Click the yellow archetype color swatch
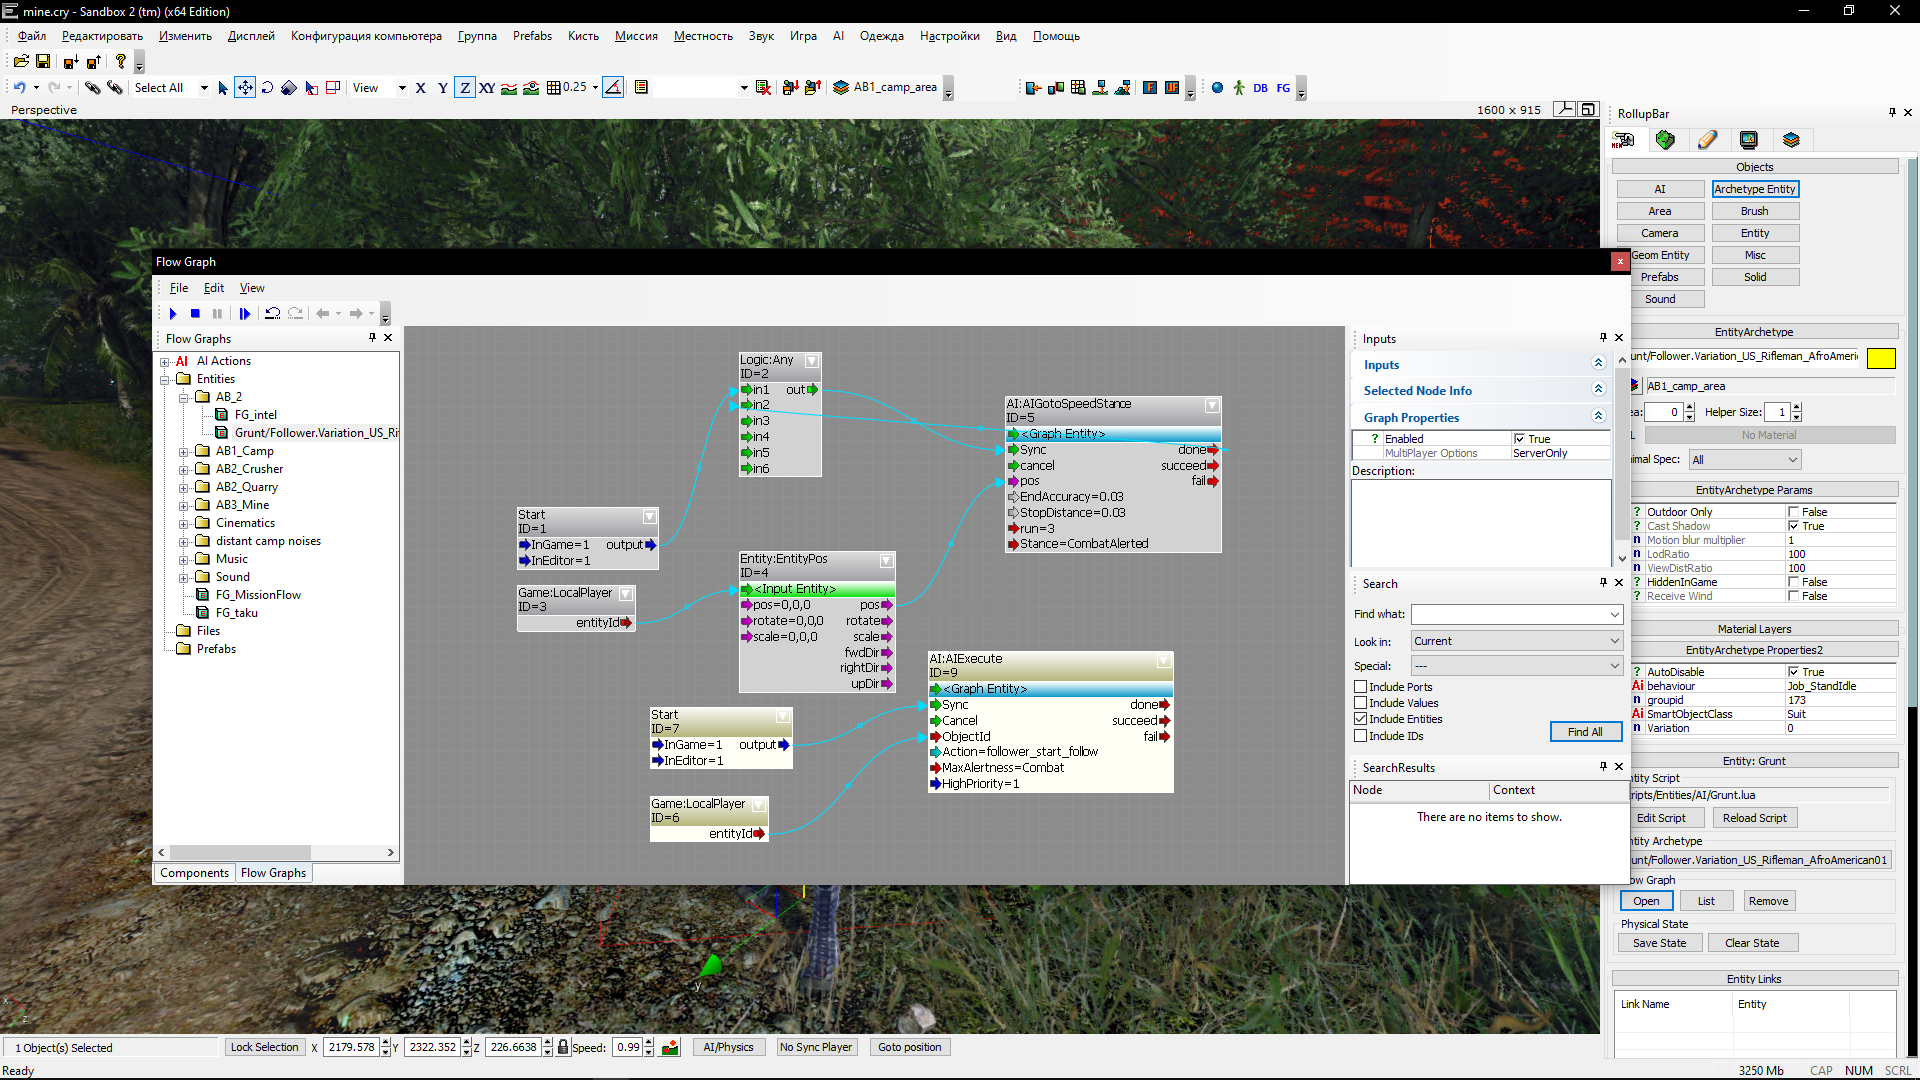This screenshot has width=1920, height=1080. click(1880, 358)
